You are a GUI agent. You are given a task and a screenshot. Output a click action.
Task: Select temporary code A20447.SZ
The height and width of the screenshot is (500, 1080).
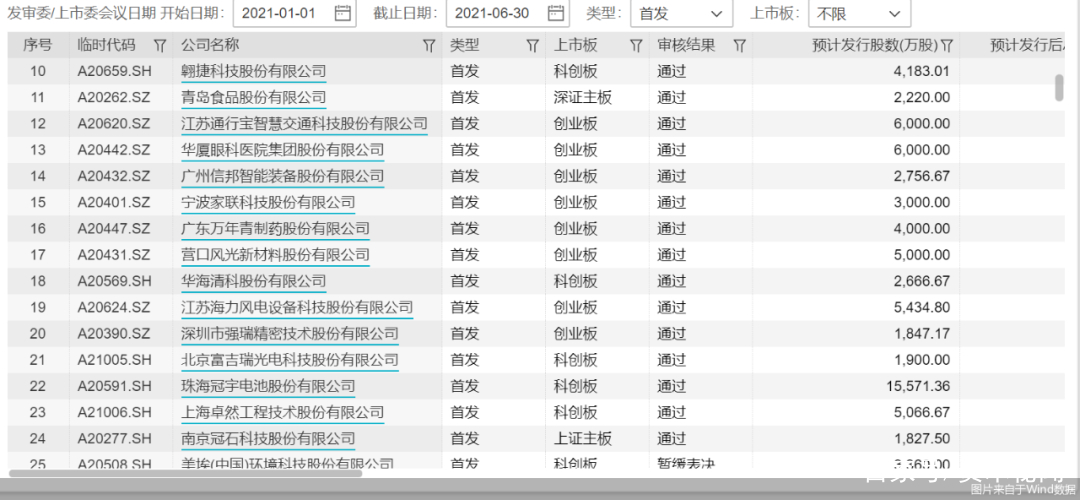(x=114, y=229)
